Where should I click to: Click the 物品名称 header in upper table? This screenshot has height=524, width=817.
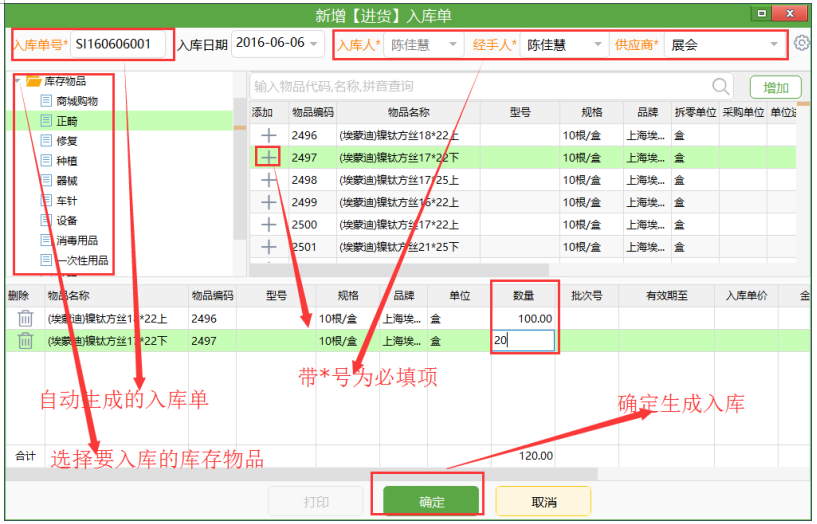tap(408, 113)
